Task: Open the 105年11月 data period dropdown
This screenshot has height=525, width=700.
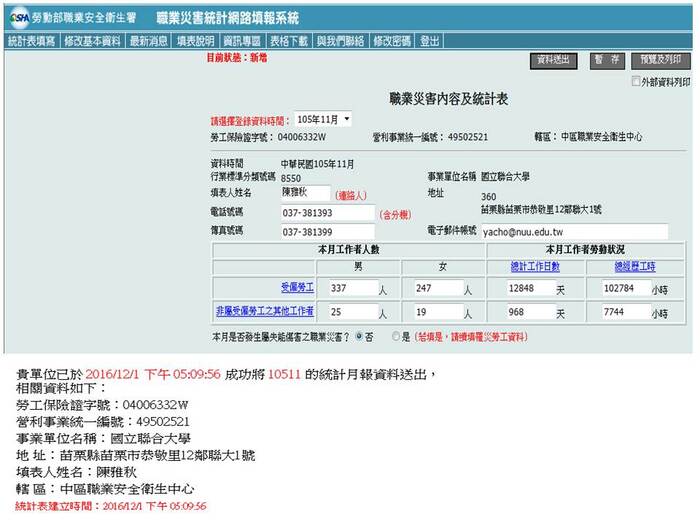Action: point(323,120)
